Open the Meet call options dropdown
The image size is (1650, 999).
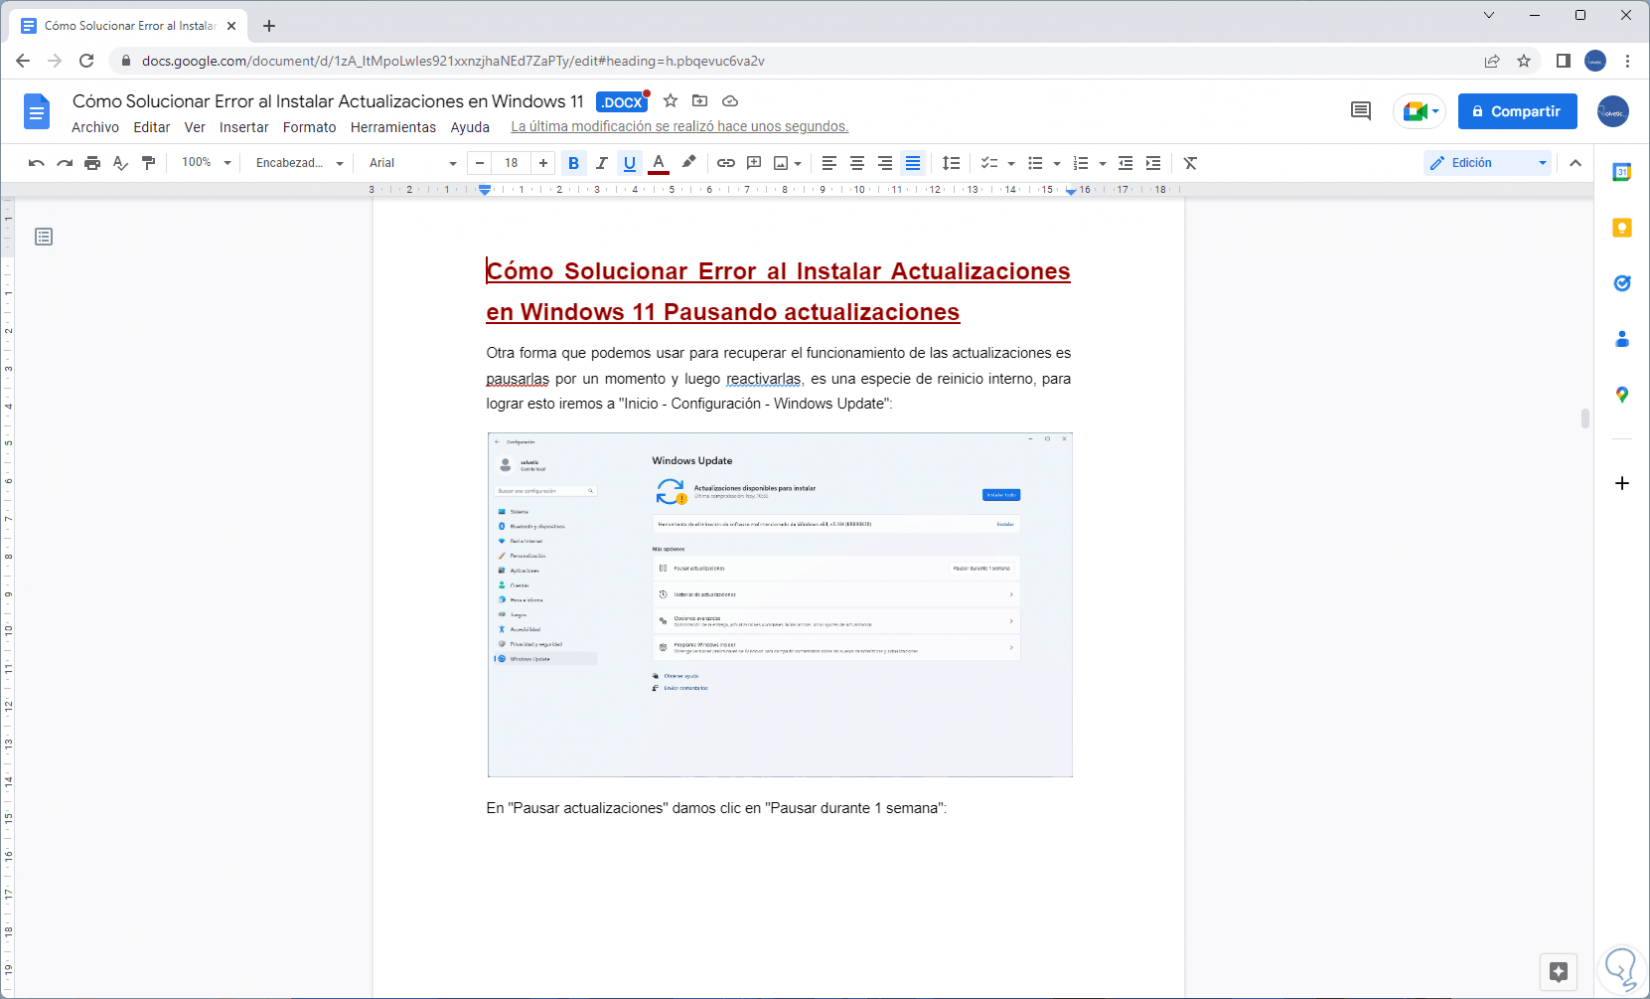pyautogui.click(x=1436, y=111)
